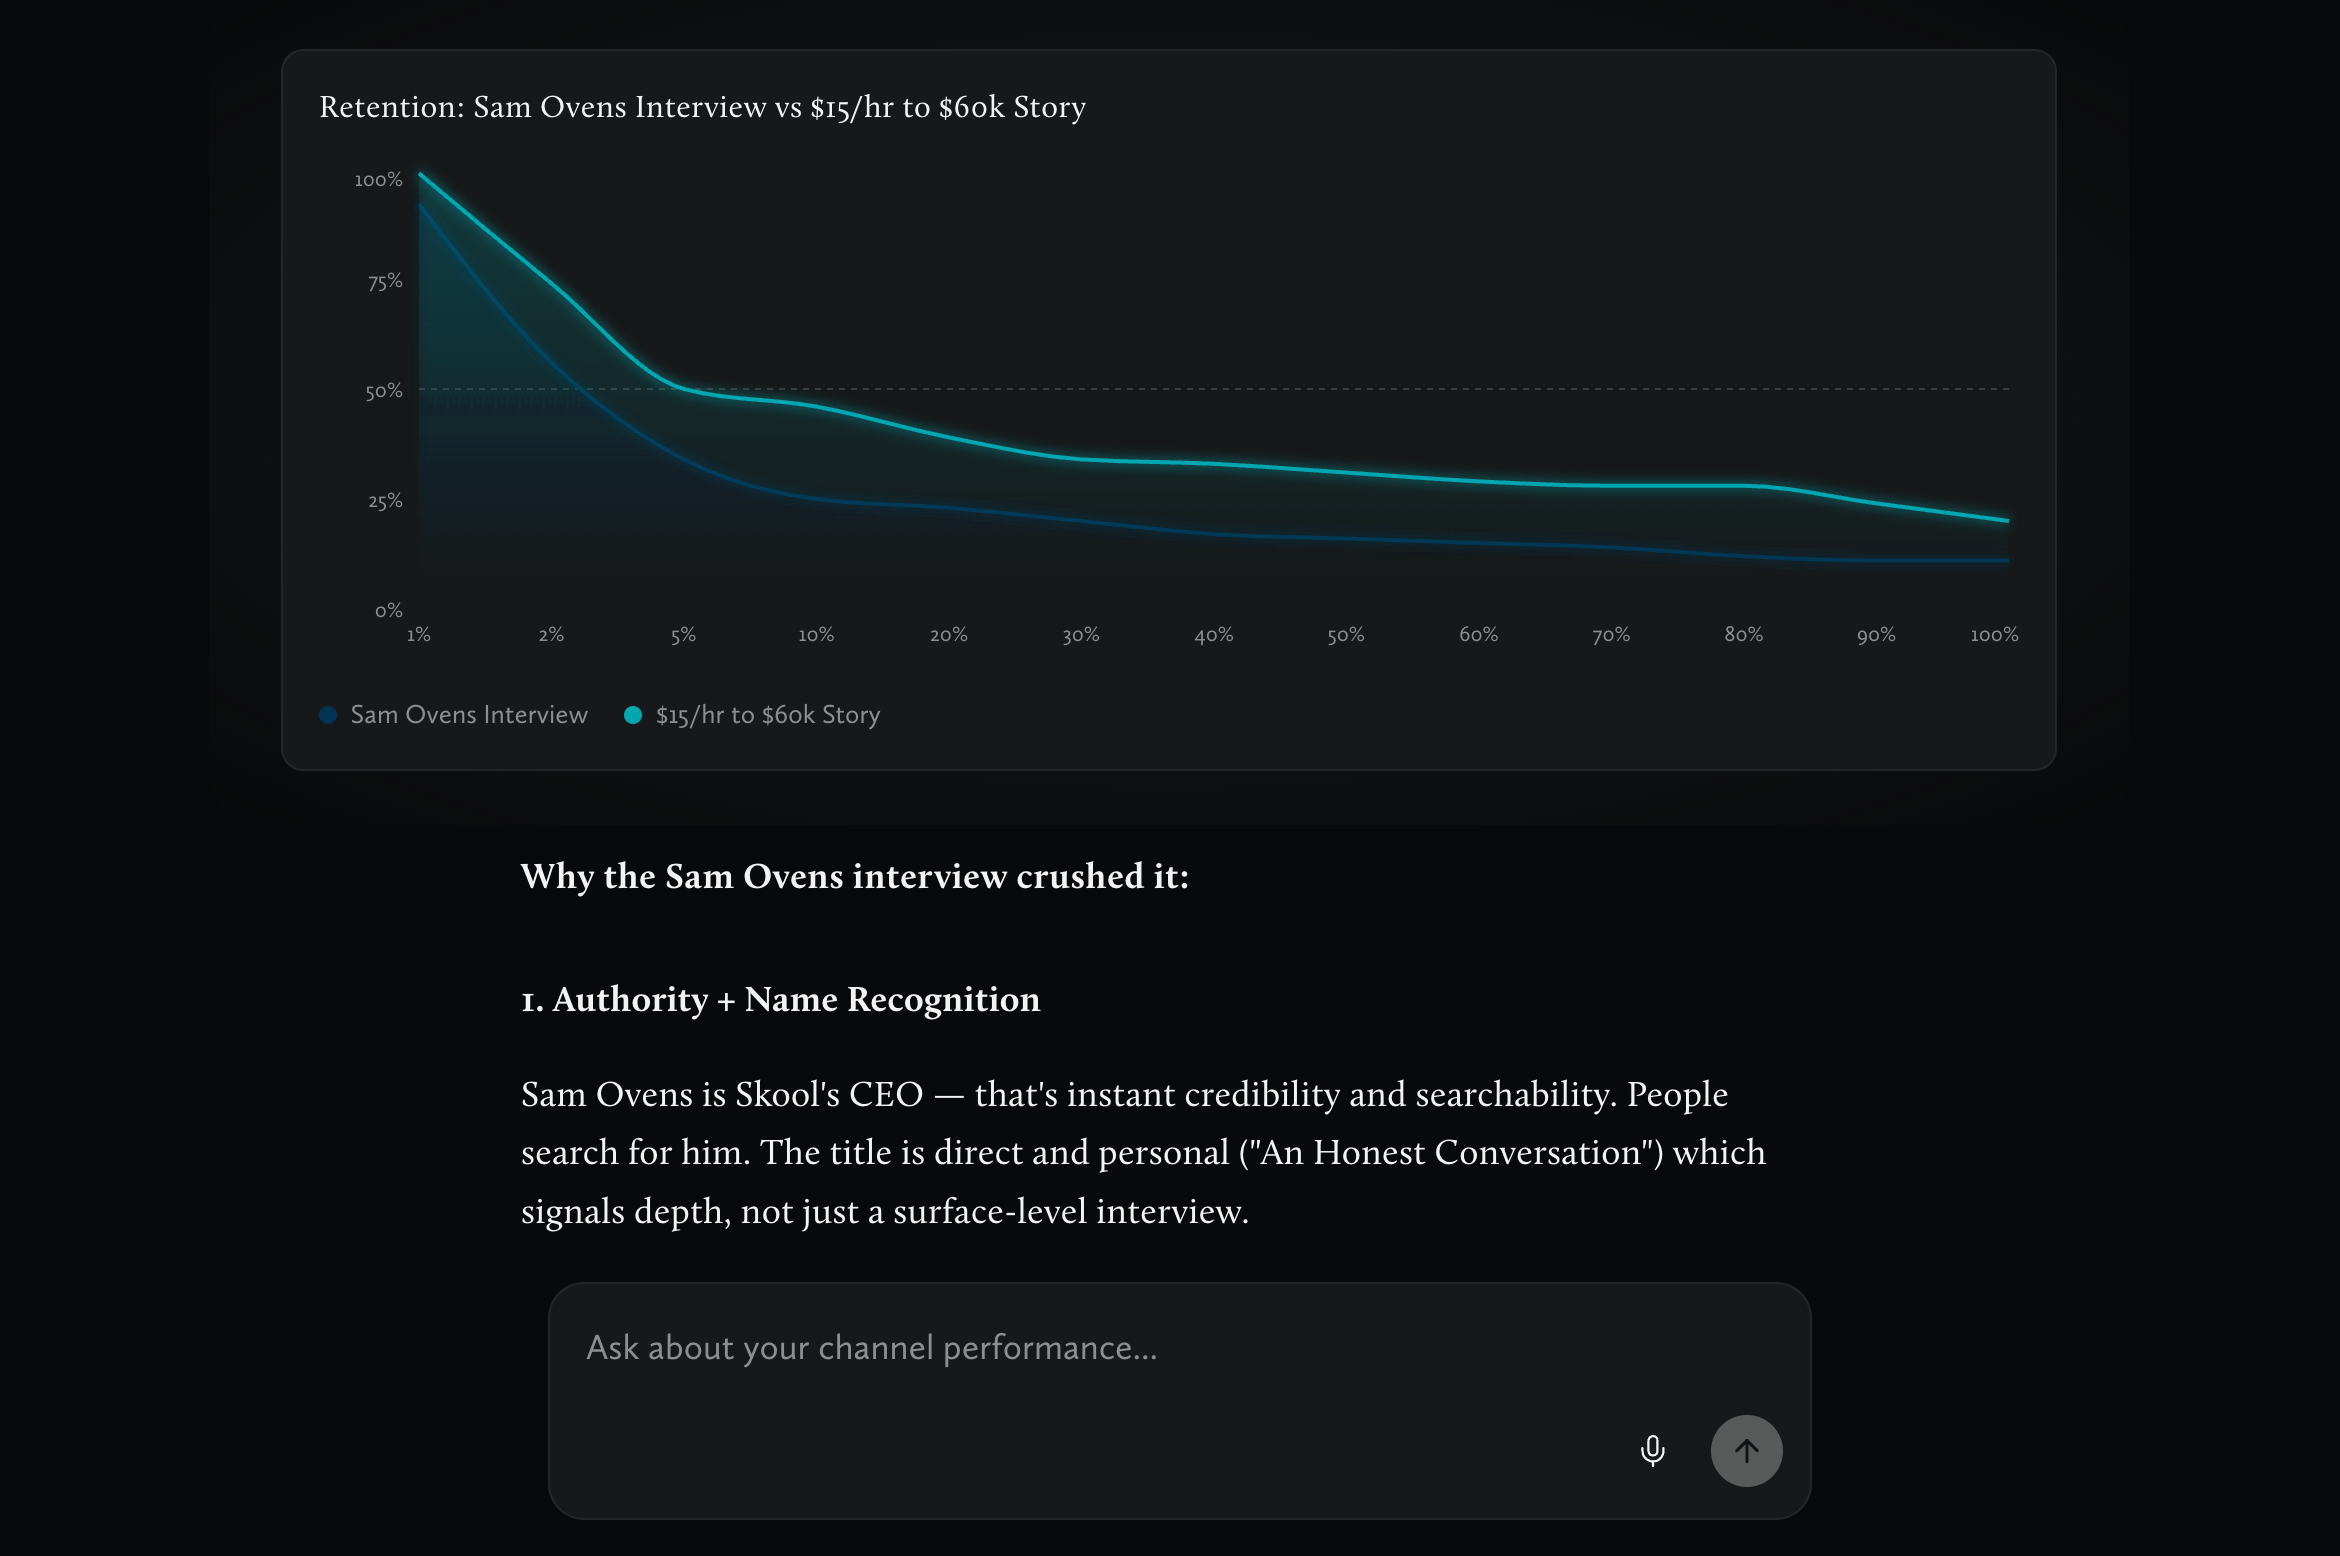Image resolution: width=2340 pixels, height=1556 pixels.
Task: Click the 0% label on the y-axis
Action: 388,610
